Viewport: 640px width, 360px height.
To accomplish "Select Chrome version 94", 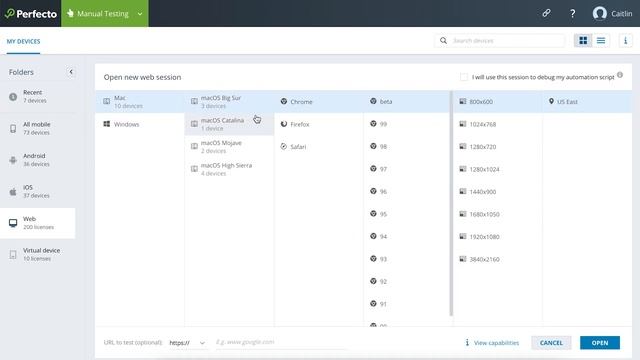I will point(406,236).
